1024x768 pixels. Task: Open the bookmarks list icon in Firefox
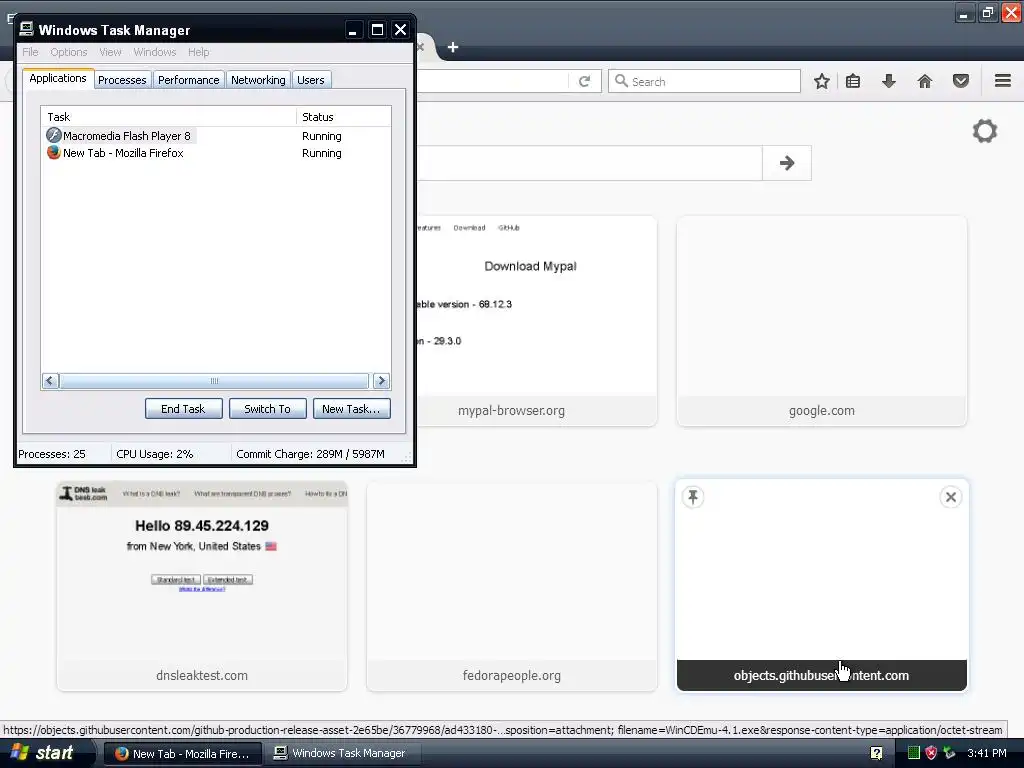853,81
